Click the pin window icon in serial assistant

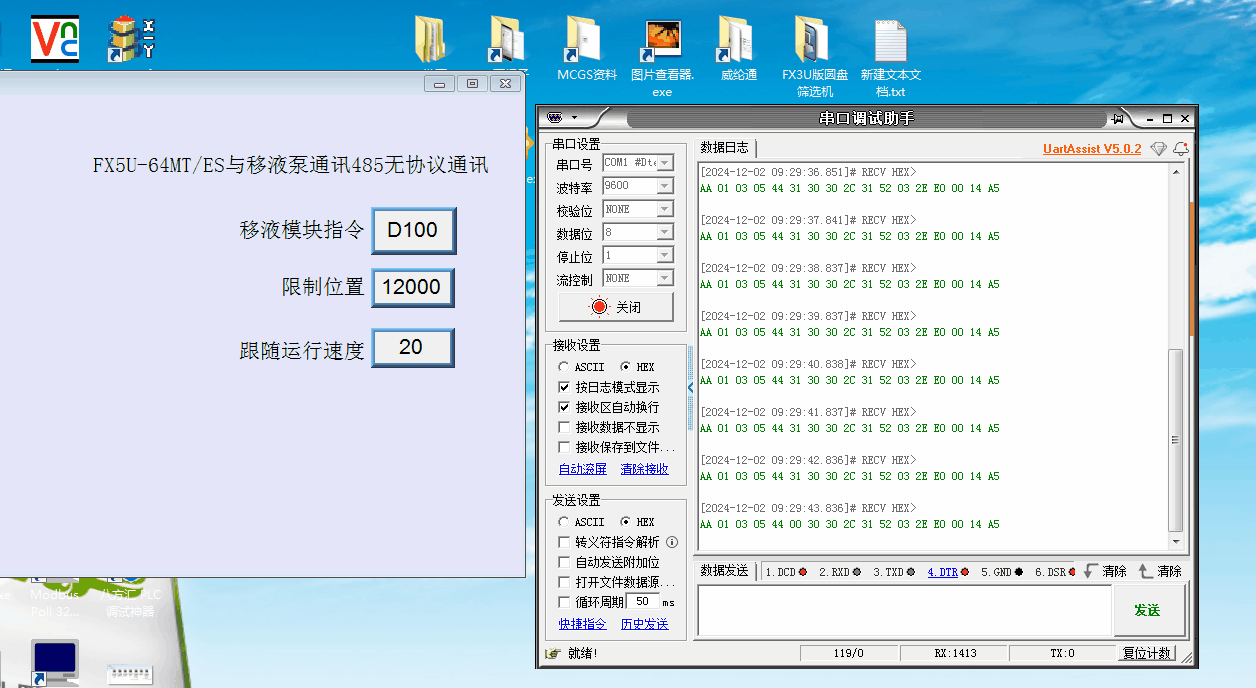(1118, 119)
